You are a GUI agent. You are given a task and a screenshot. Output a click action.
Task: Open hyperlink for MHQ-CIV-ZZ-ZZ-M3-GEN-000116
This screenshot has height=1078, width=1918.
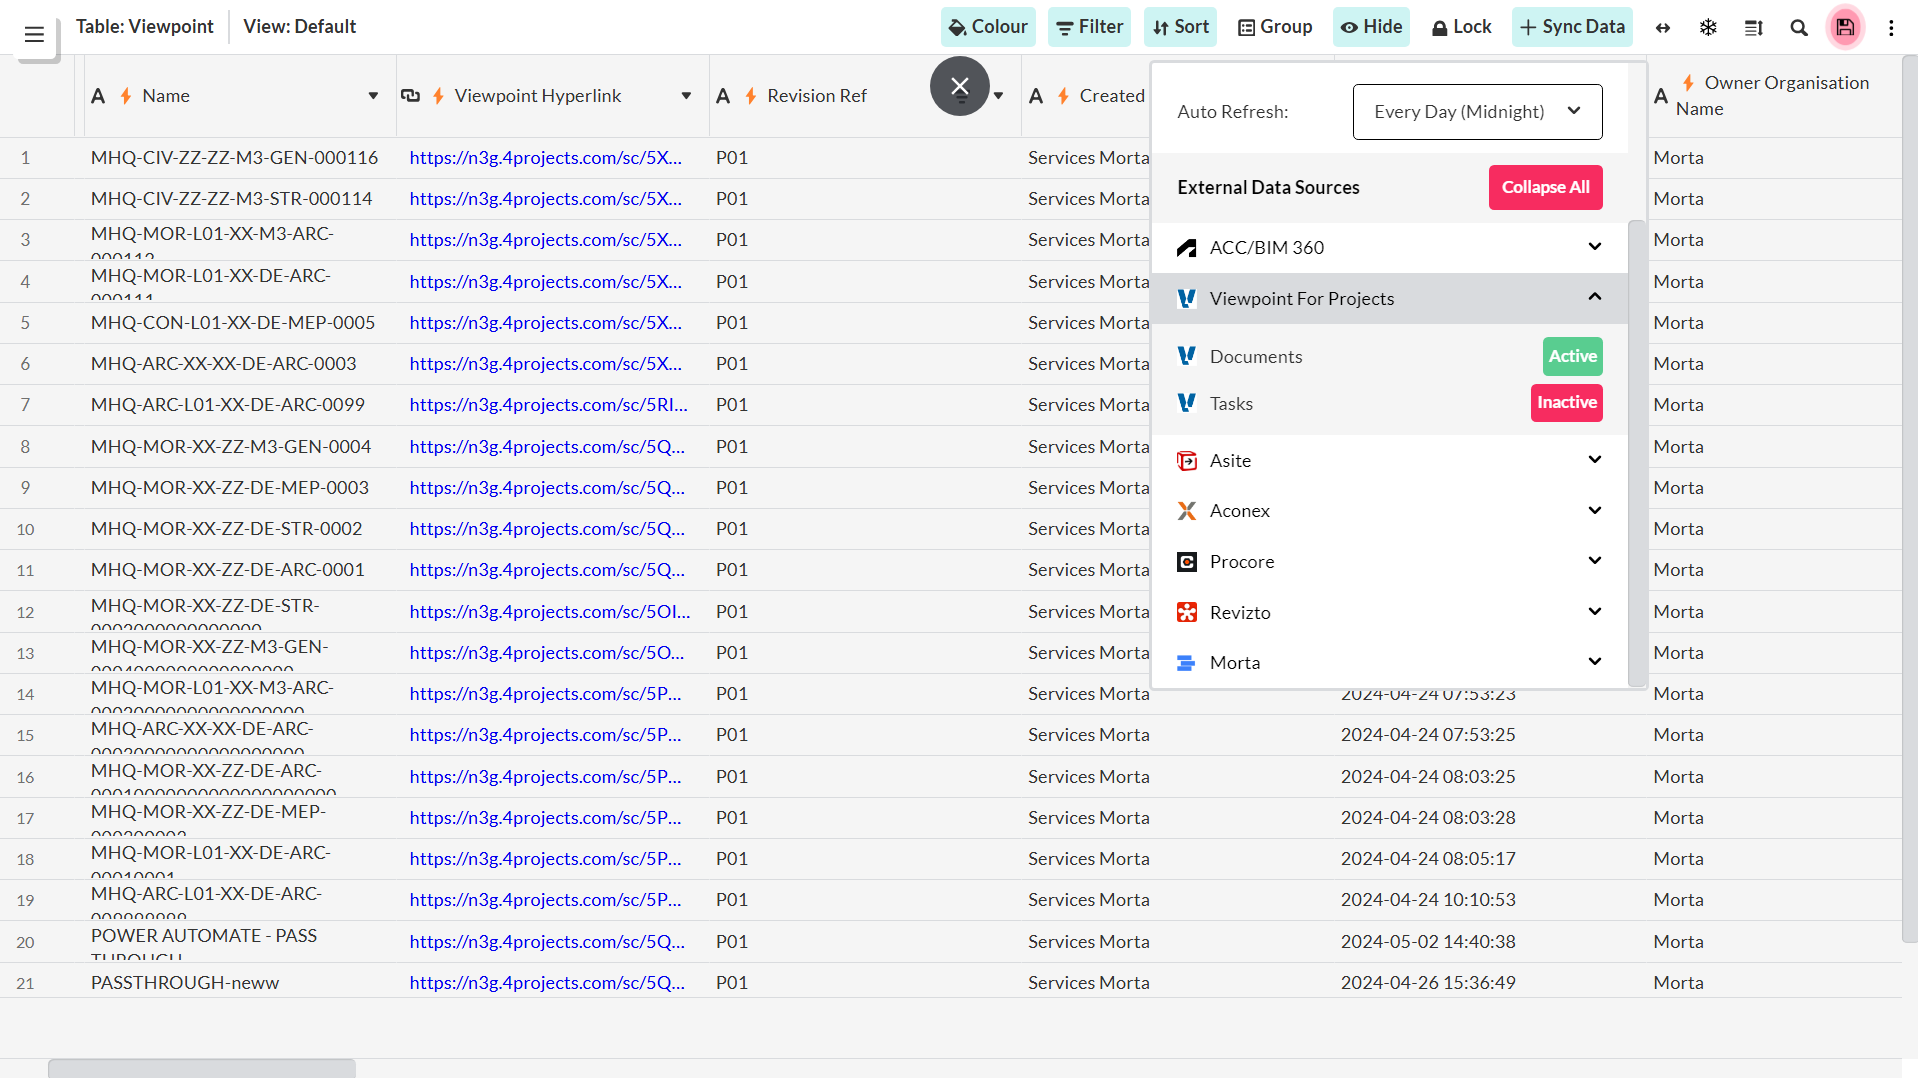545,158
